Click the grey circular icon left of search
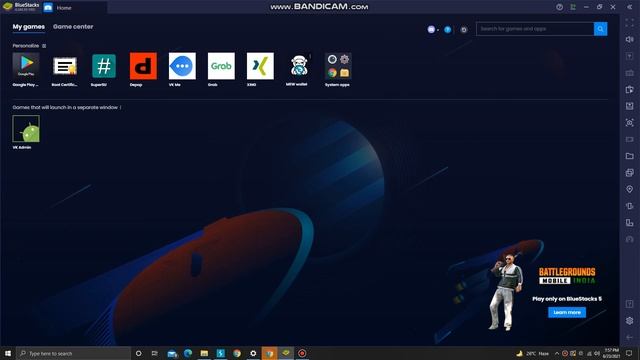The width and height of the screenshot is (640, 360). [464, 29]
